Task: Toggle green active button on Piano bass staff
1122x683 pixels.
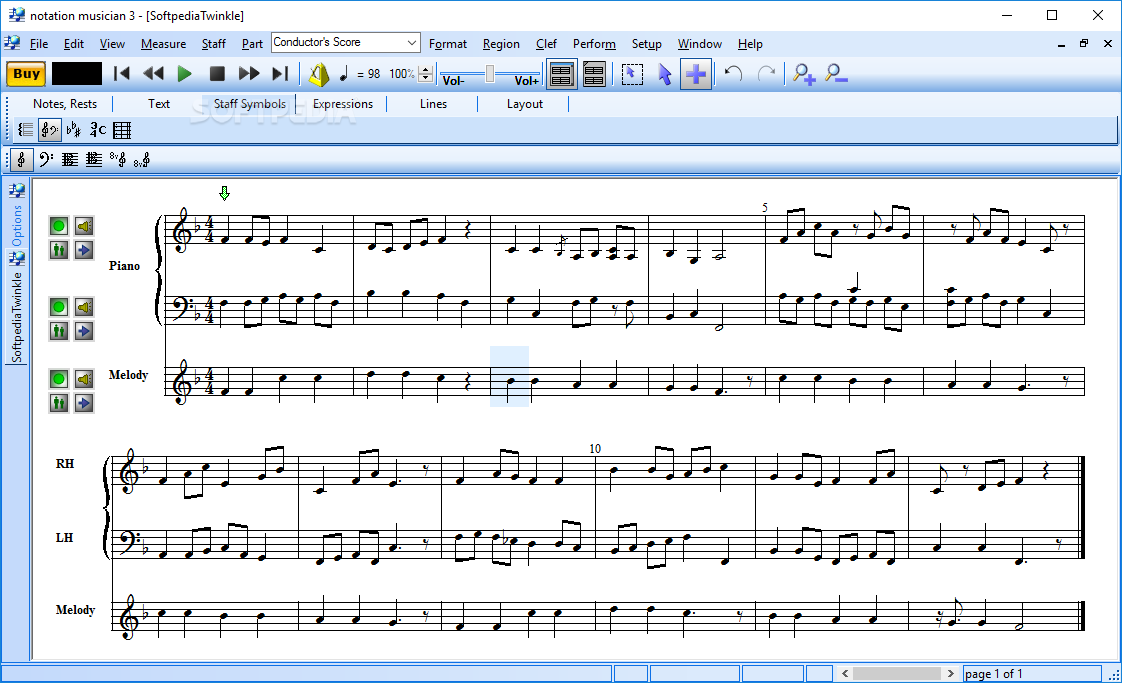Action: tap(59, 307)
